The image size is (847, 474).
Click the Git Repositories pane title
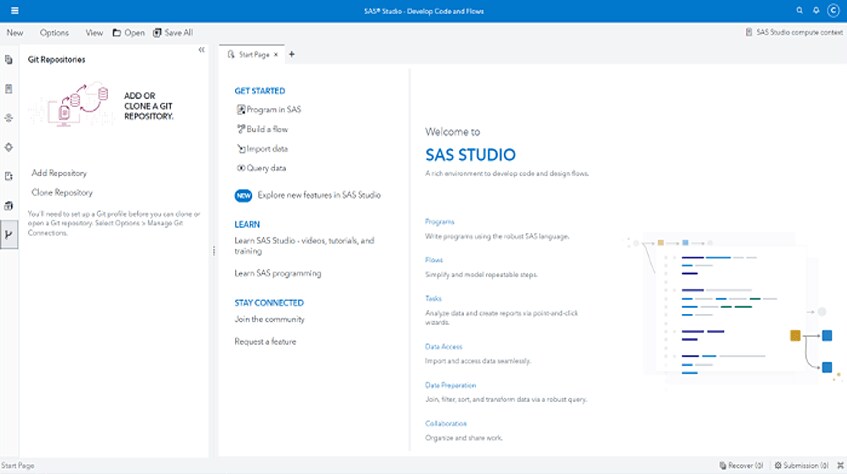point(56,59)
